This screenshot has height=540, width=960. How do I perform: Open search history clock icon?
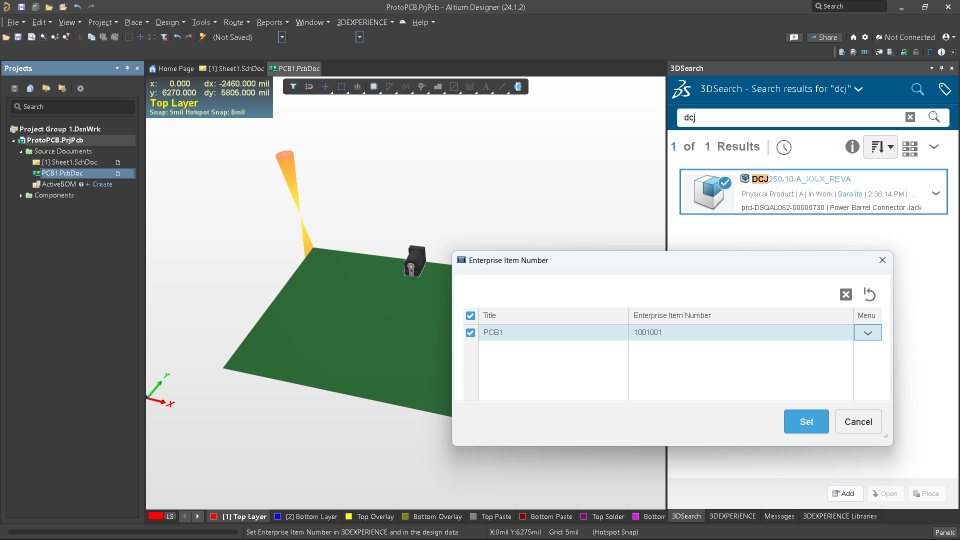click(x=784, y=147)
